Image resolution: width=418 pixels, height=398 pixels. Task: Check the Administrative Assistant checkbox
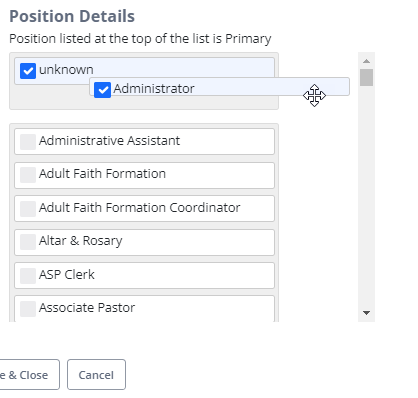28,142
